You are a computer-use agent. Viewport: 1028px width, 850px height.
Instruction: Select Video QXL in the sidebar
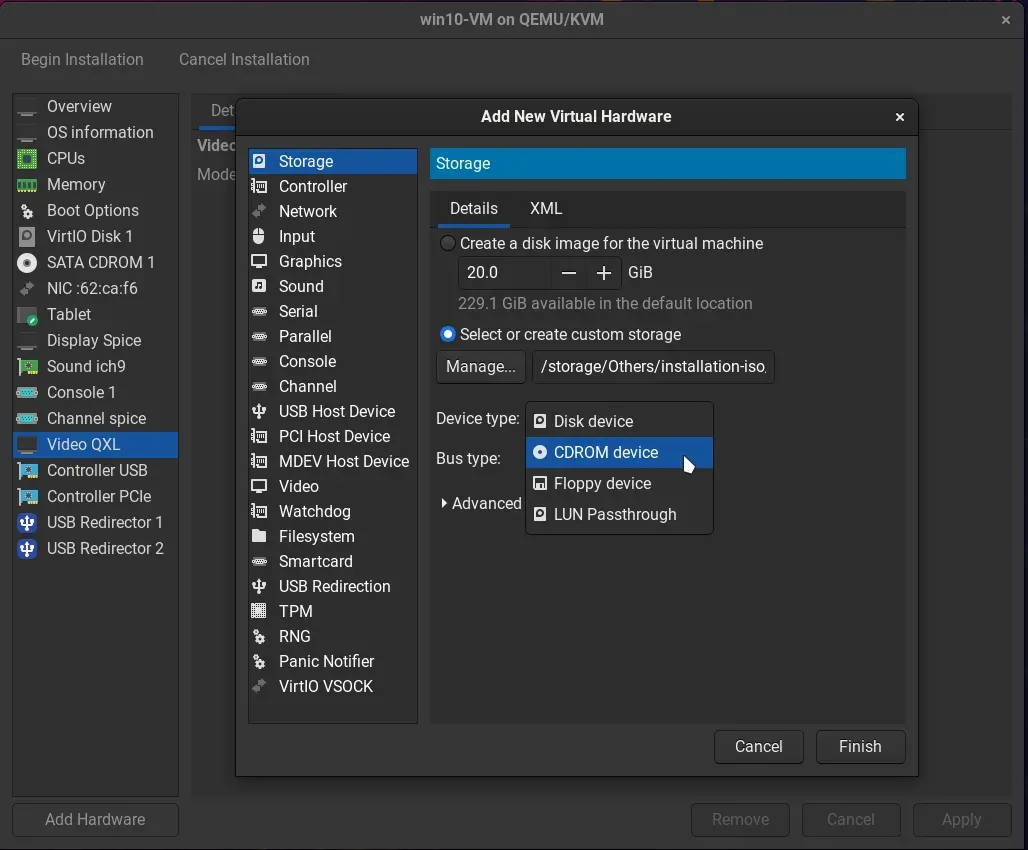(96, 445)
